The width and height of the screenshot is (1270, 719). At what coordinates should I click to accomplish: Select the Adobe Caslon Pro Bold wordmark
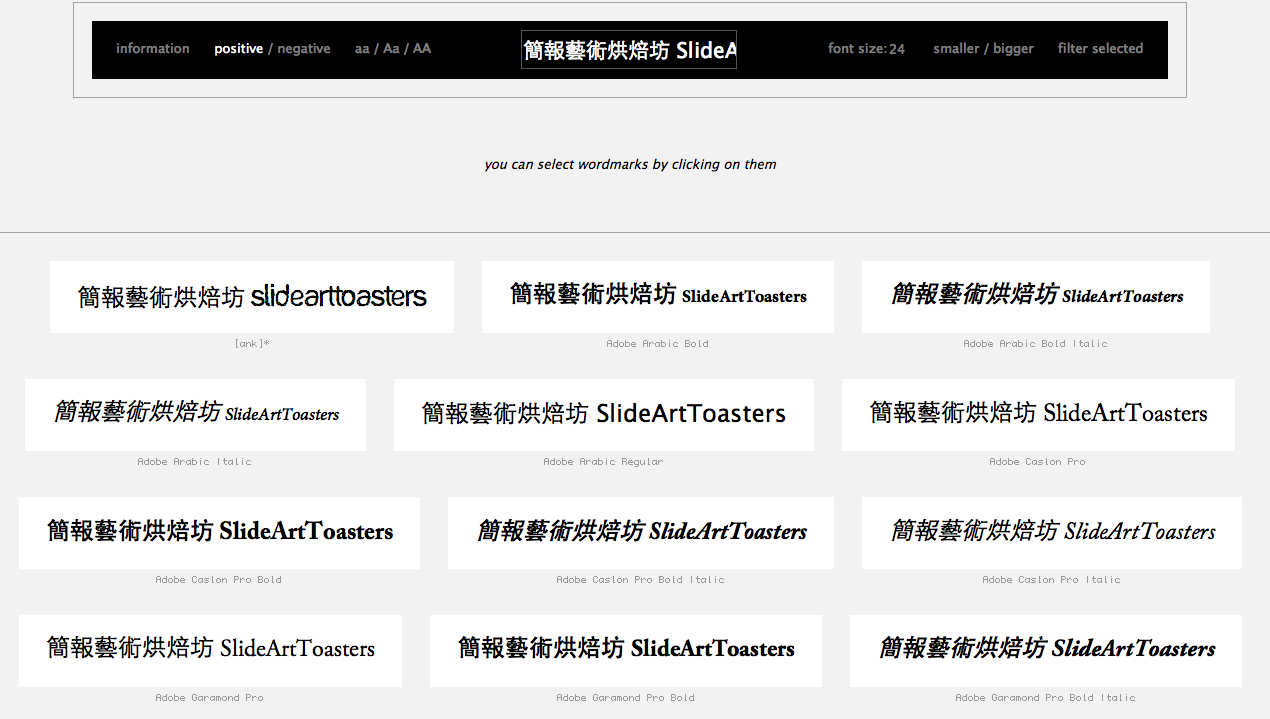click(x=220, y=533)
